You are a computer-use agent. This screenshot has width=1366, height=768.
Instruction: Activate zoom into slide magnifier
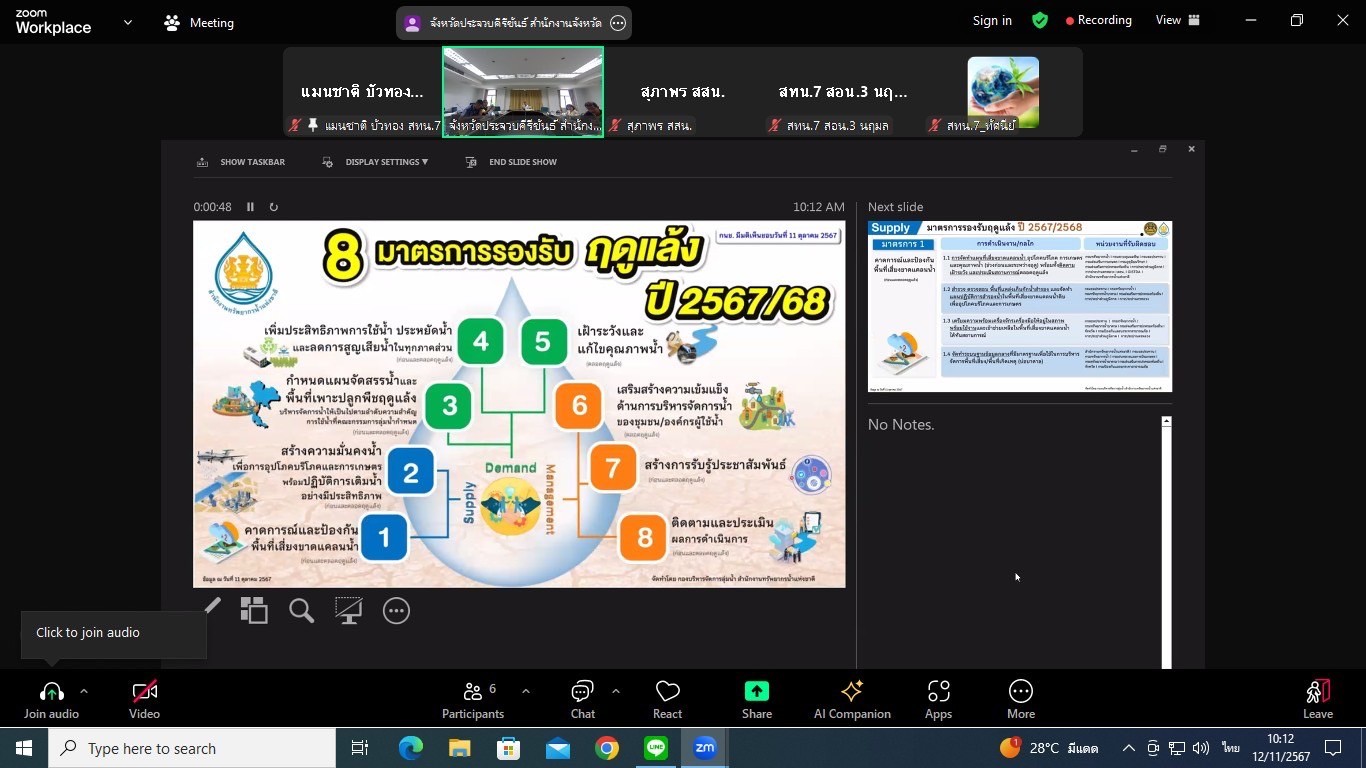click(301, 610)
